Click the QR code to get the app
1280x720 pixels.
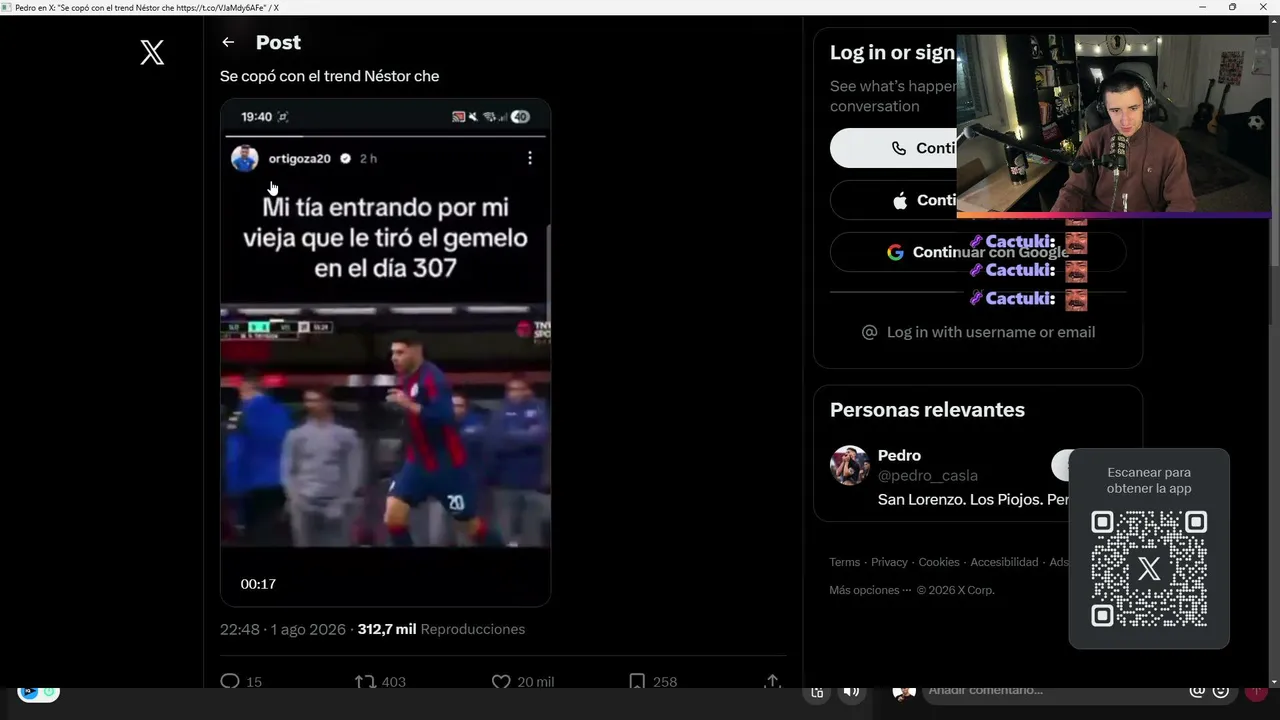tap(1149, 569)
